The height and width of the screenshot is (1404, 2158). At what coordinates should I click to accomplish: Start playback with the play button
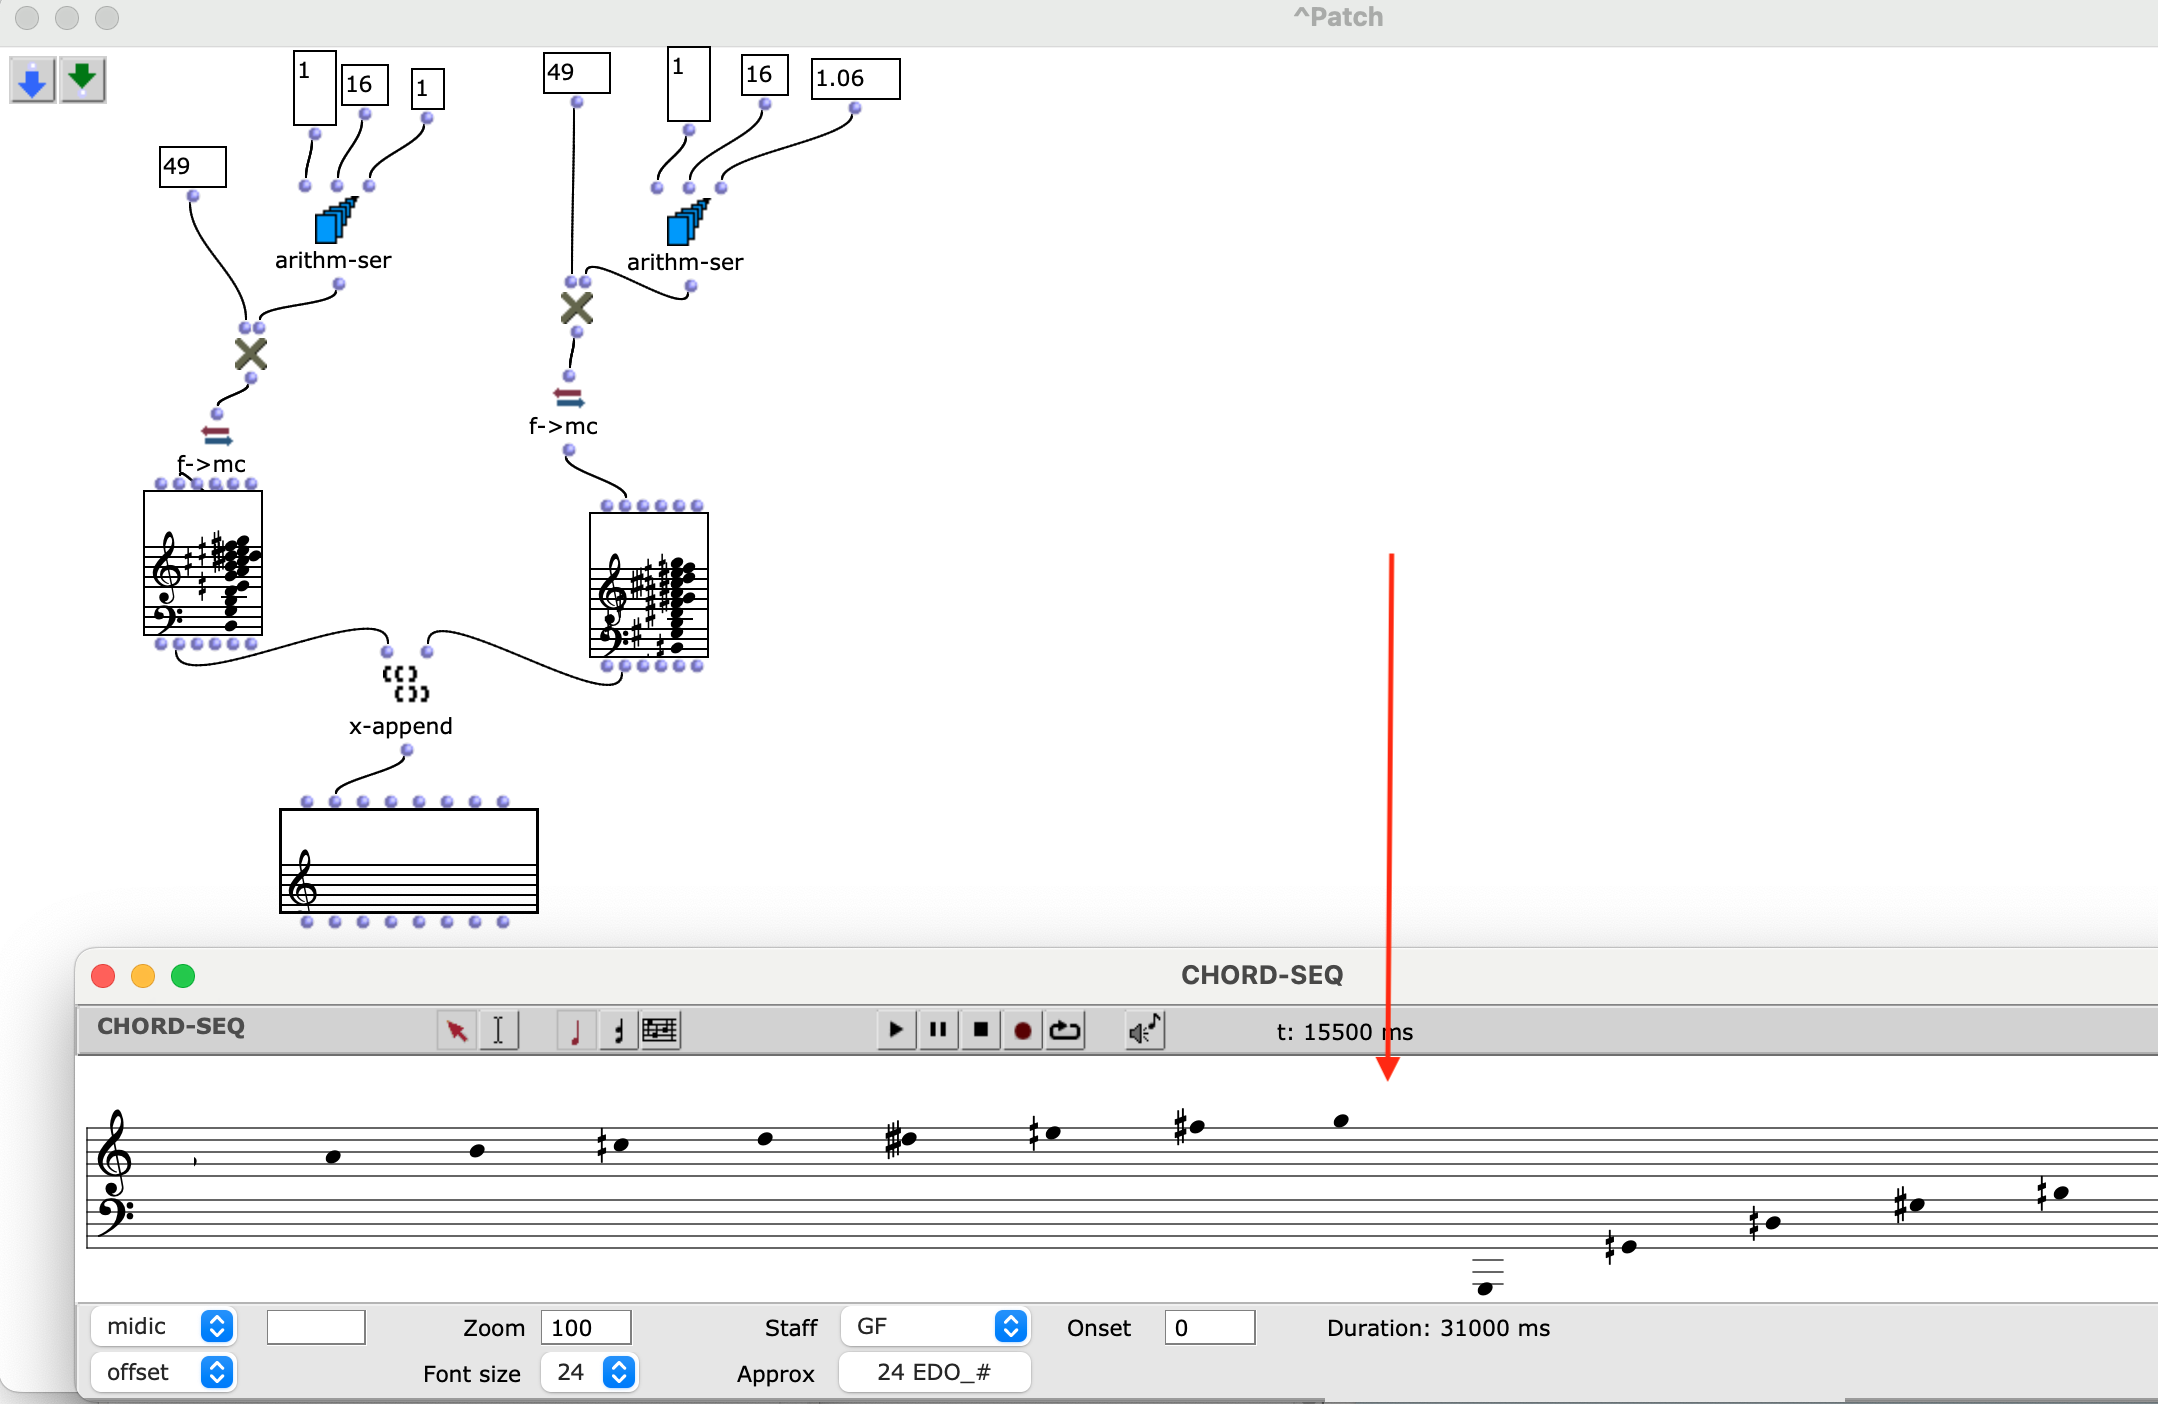[895, 1030]
